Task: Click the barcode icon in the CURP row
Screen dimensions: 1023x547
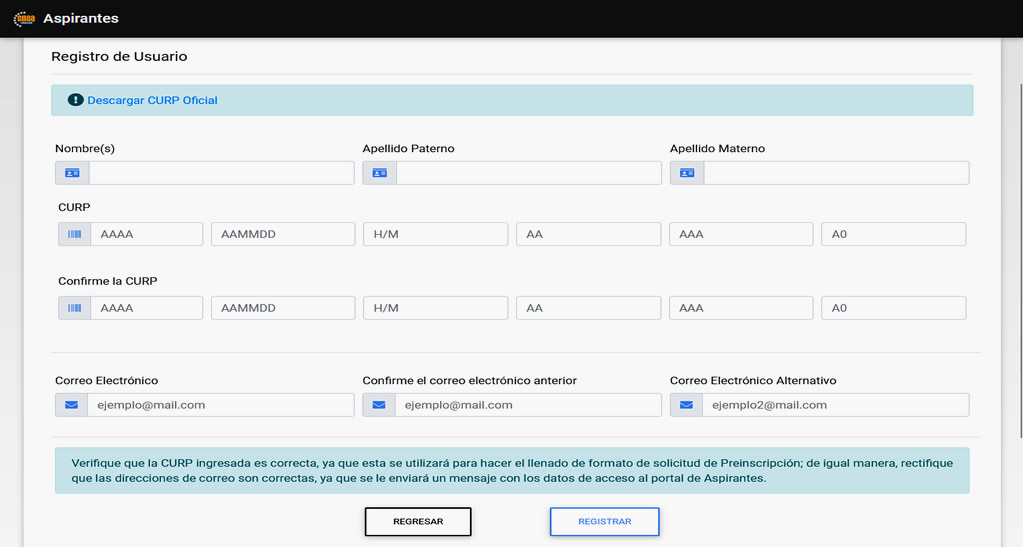Action: (x=74, y=234)
